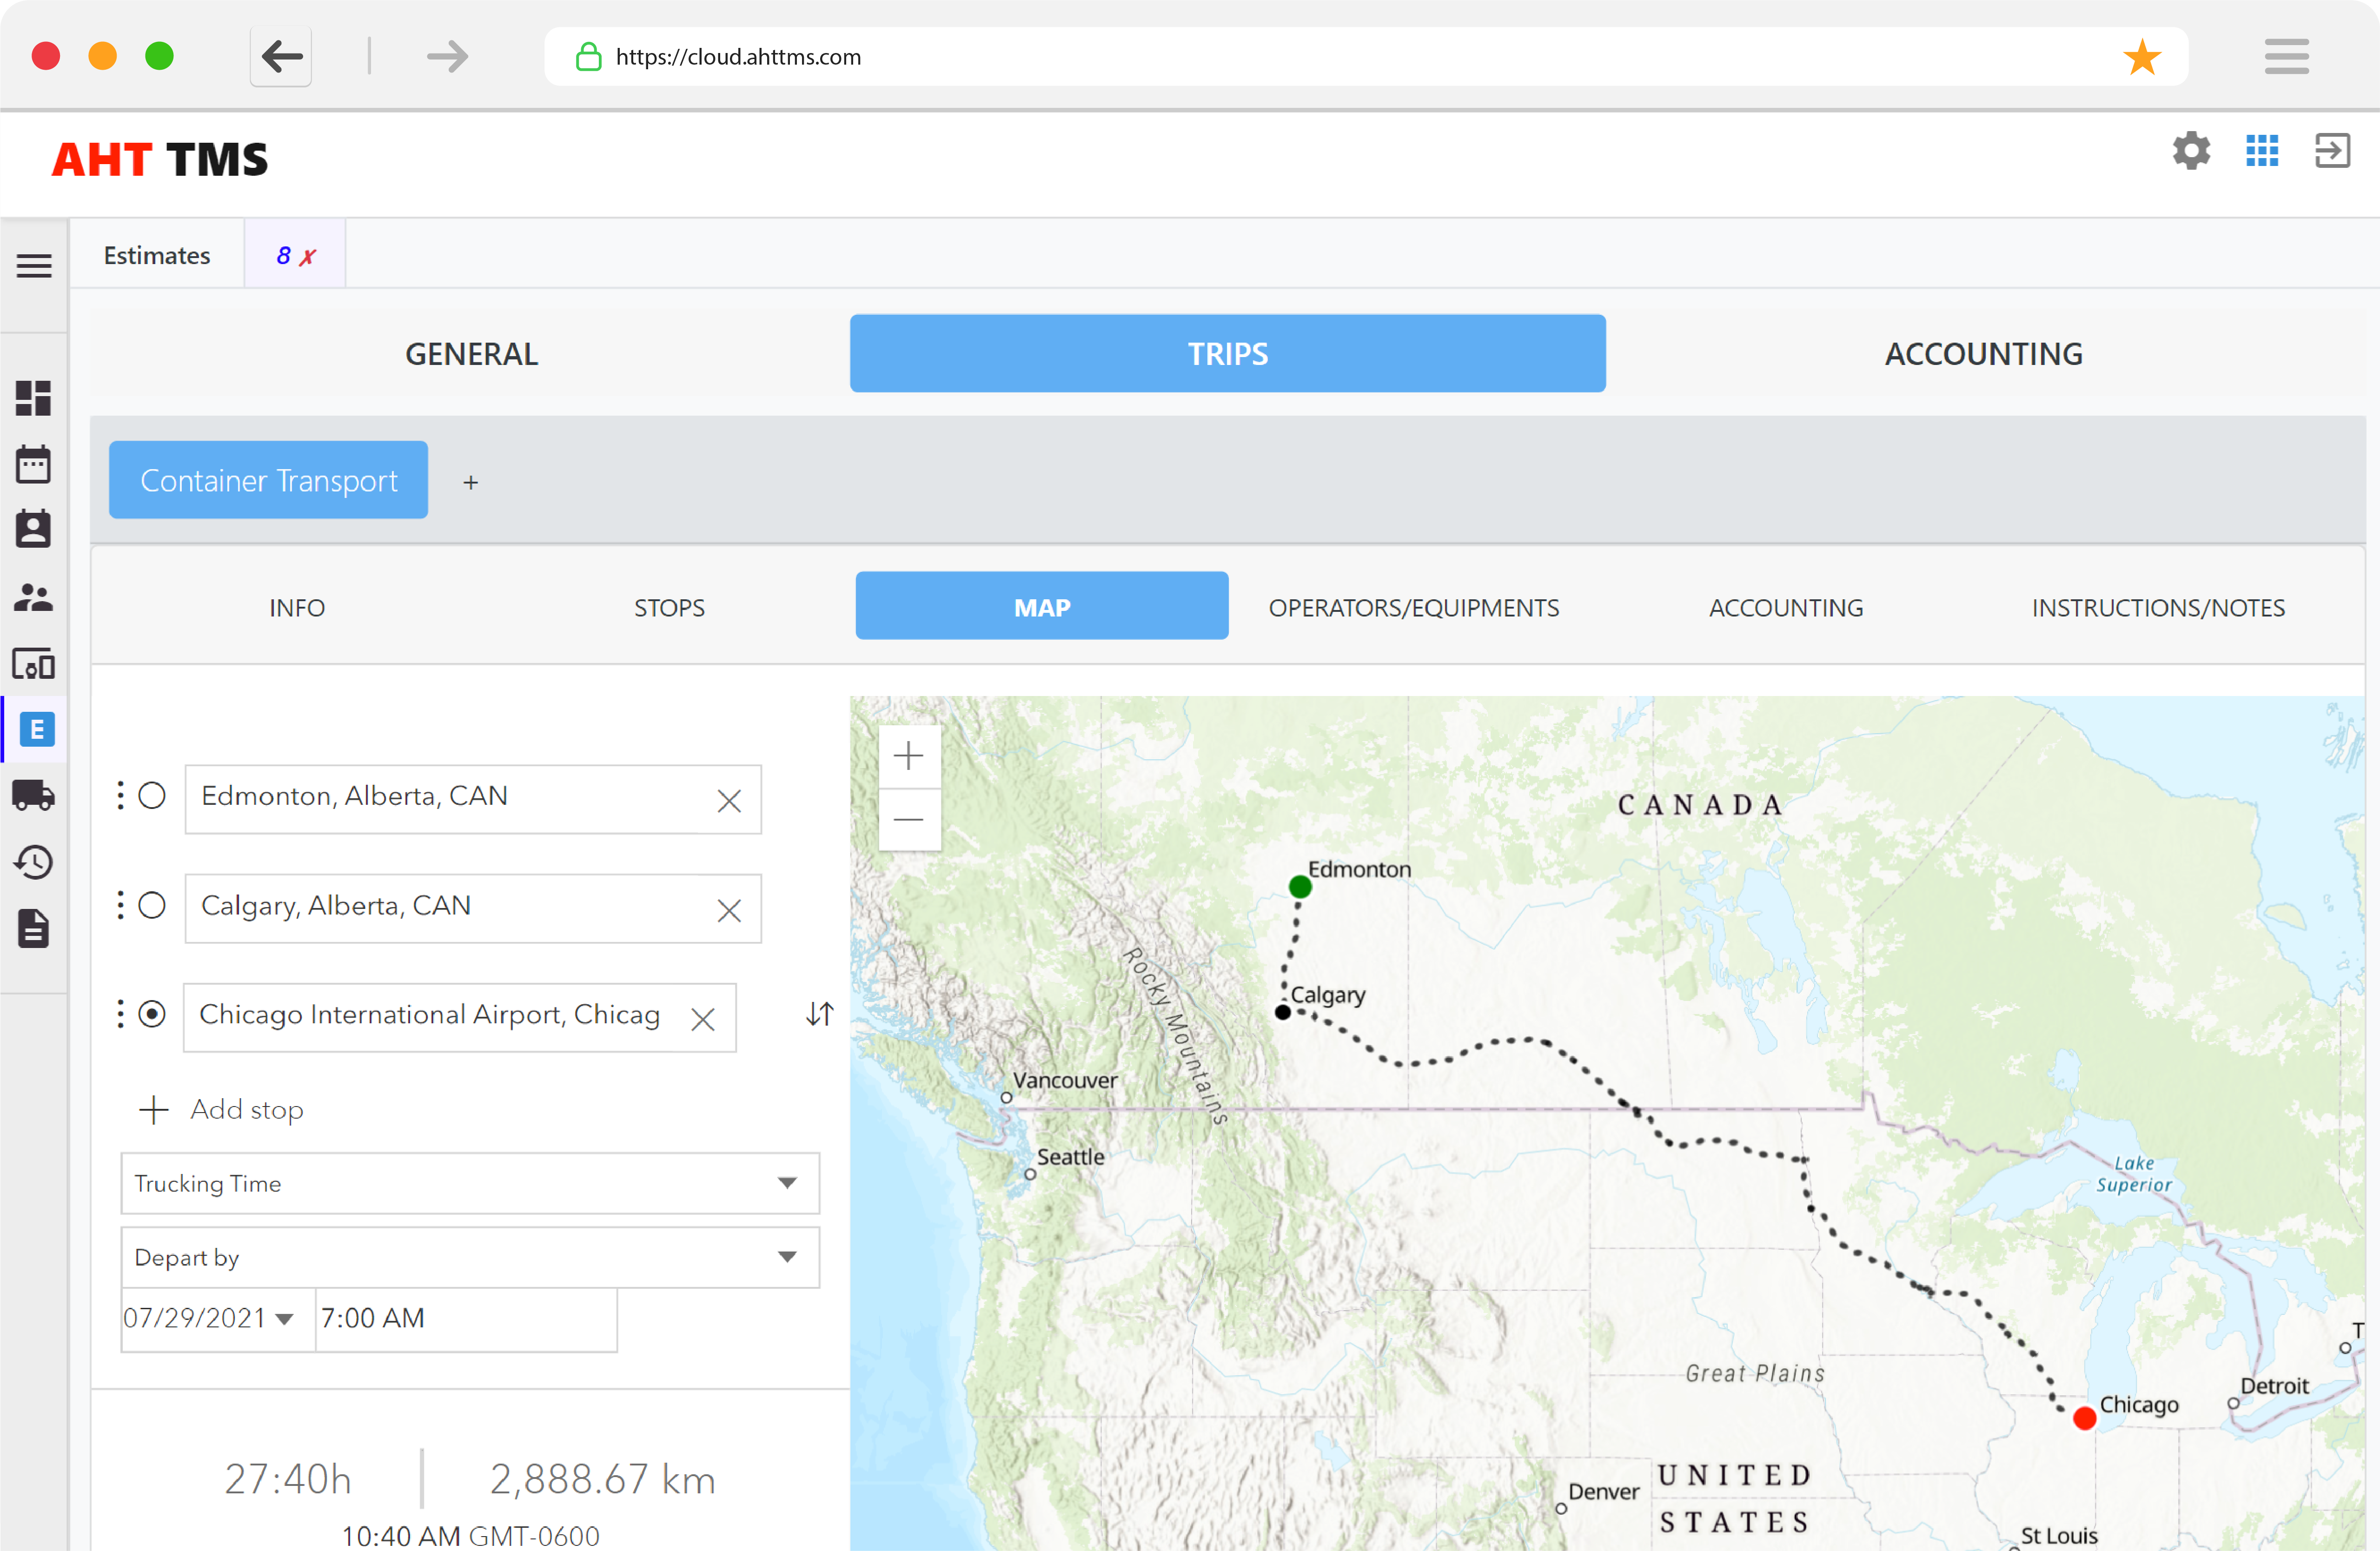Open the document icon in sidebar

(34, 929)
